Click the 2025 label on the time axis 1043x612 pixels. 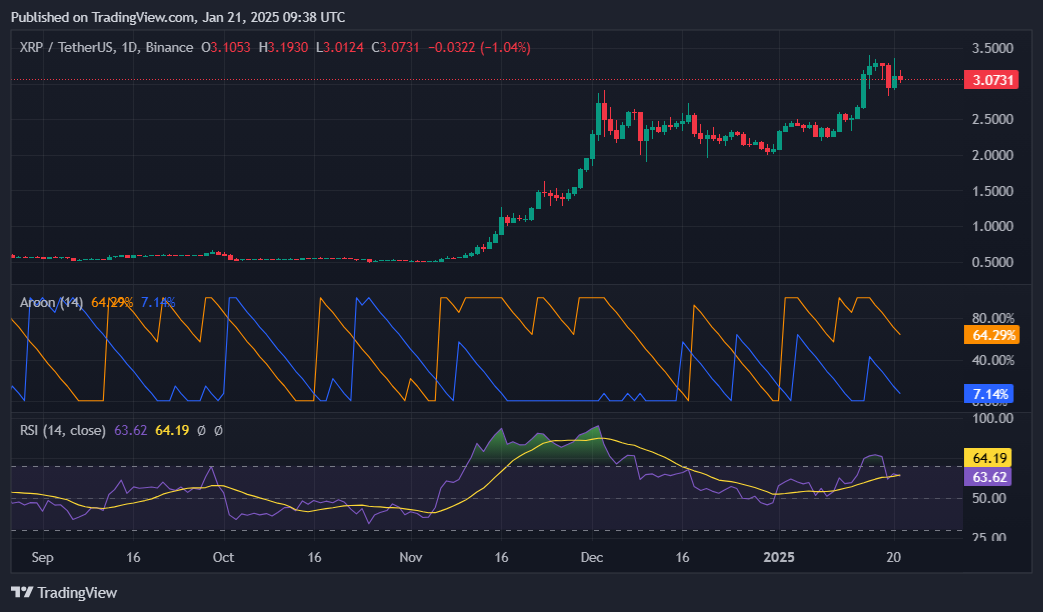[779, 557]
